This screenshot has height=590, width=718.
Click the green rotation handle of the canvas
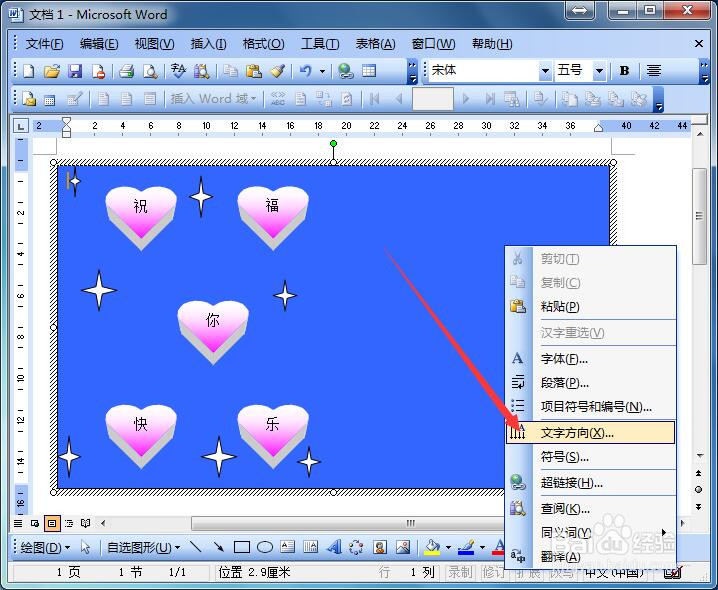point(333,143)
